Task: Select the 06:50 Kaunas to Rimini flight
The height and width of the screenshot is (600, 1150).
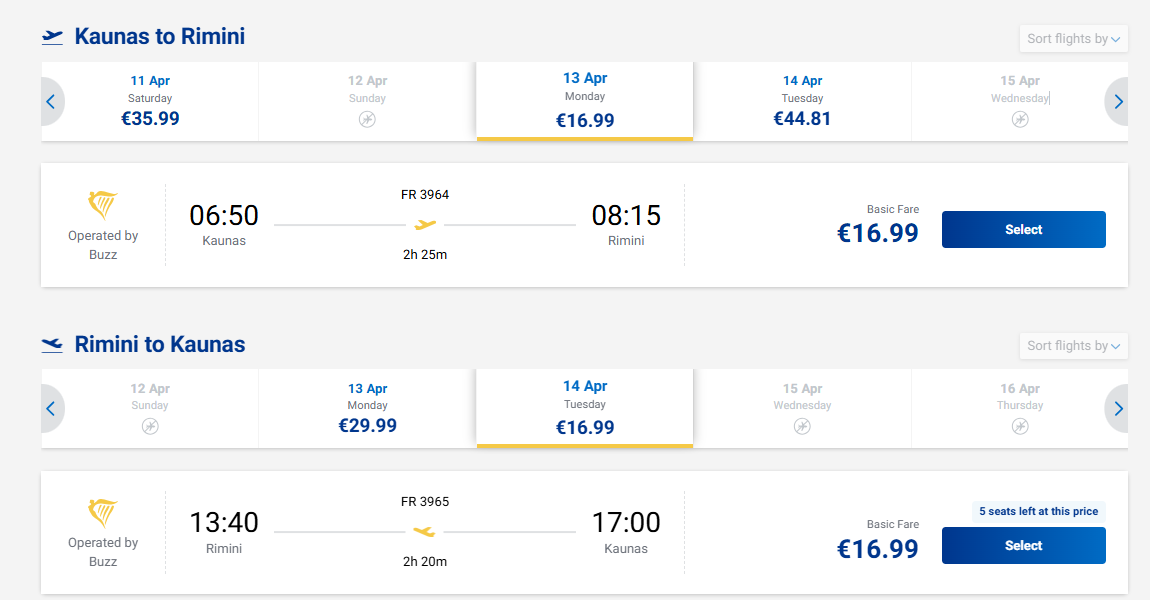Action: pos(1023,230)
